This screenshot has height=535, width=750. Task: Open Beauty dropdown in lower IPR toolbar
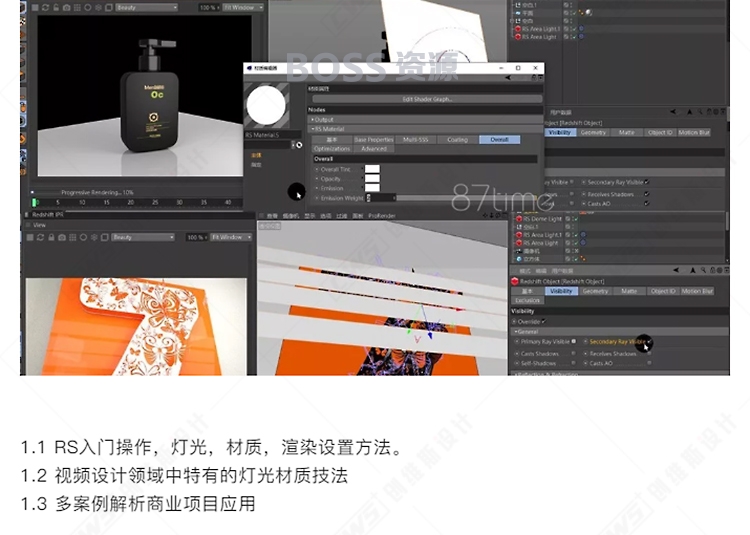pos(143,237)
